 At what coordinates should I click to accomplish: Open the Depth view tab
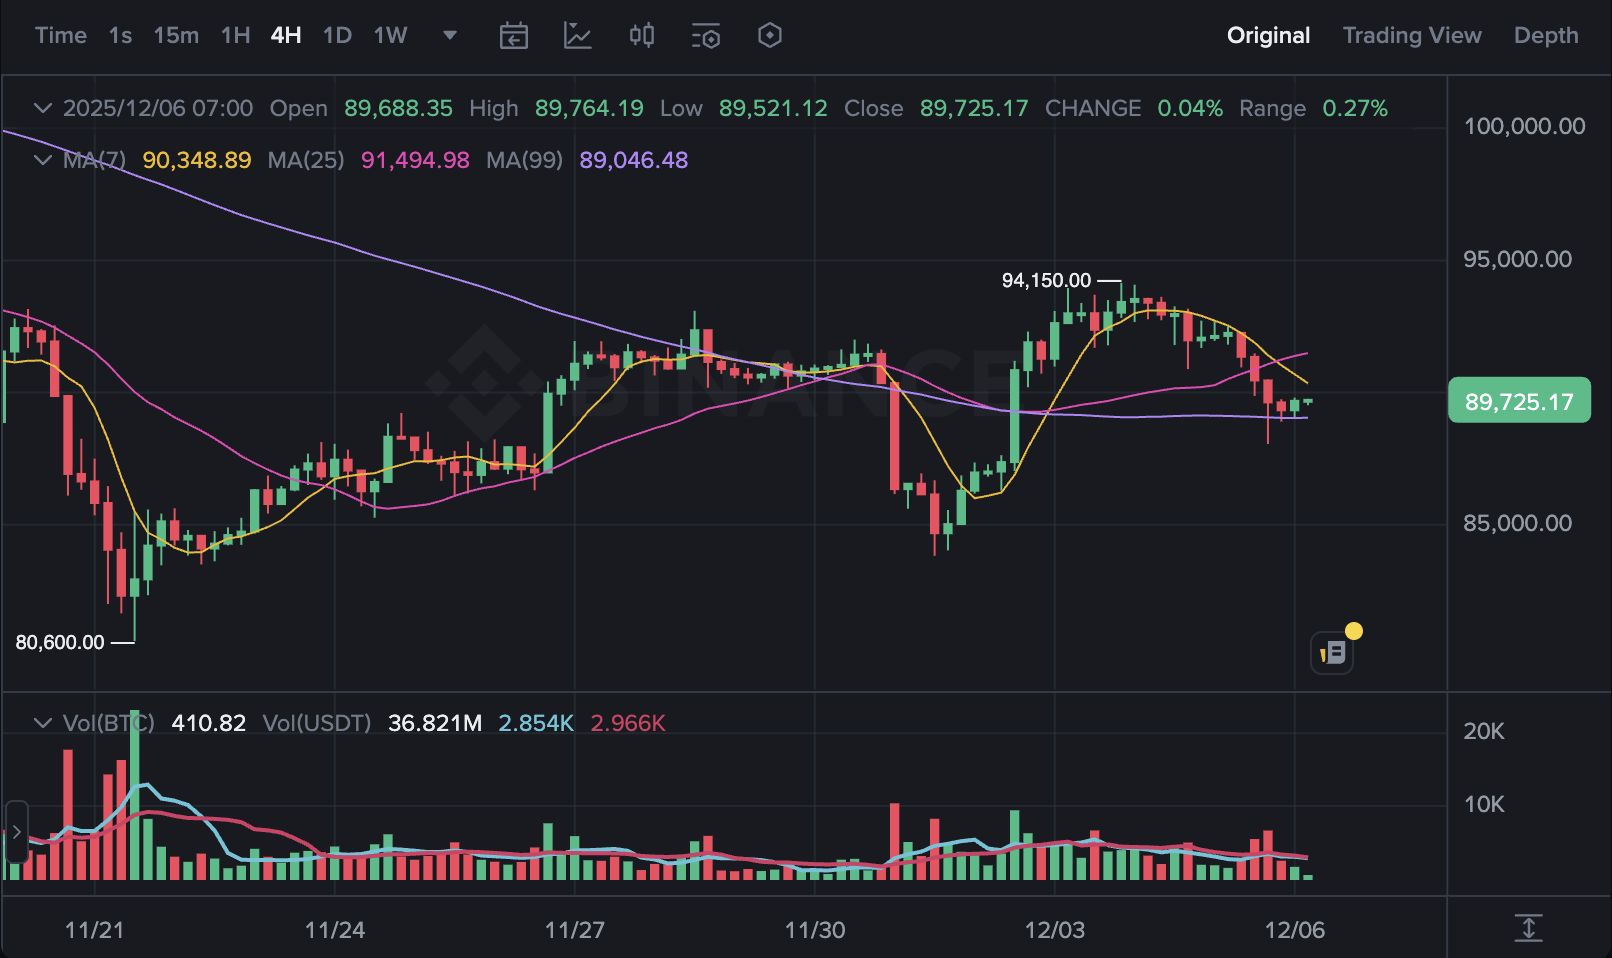click(x=1545, y=35)
